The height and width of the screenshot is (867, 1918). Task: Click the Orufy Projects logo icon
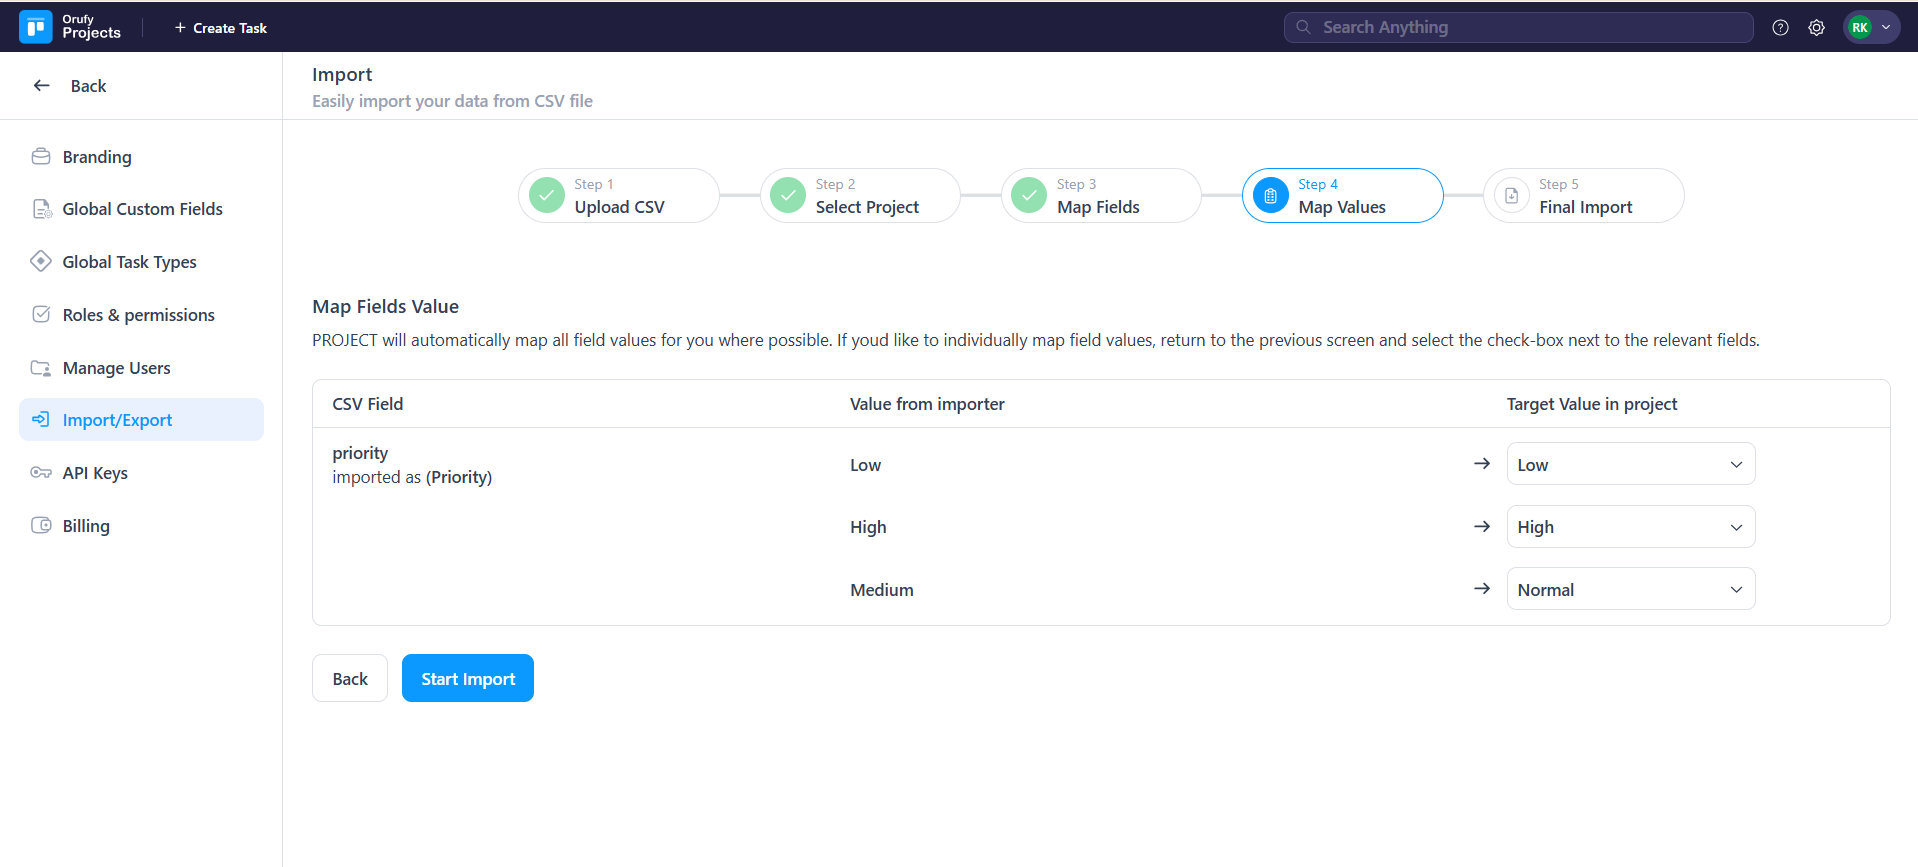pyautogui.click(x=36, y=27)
